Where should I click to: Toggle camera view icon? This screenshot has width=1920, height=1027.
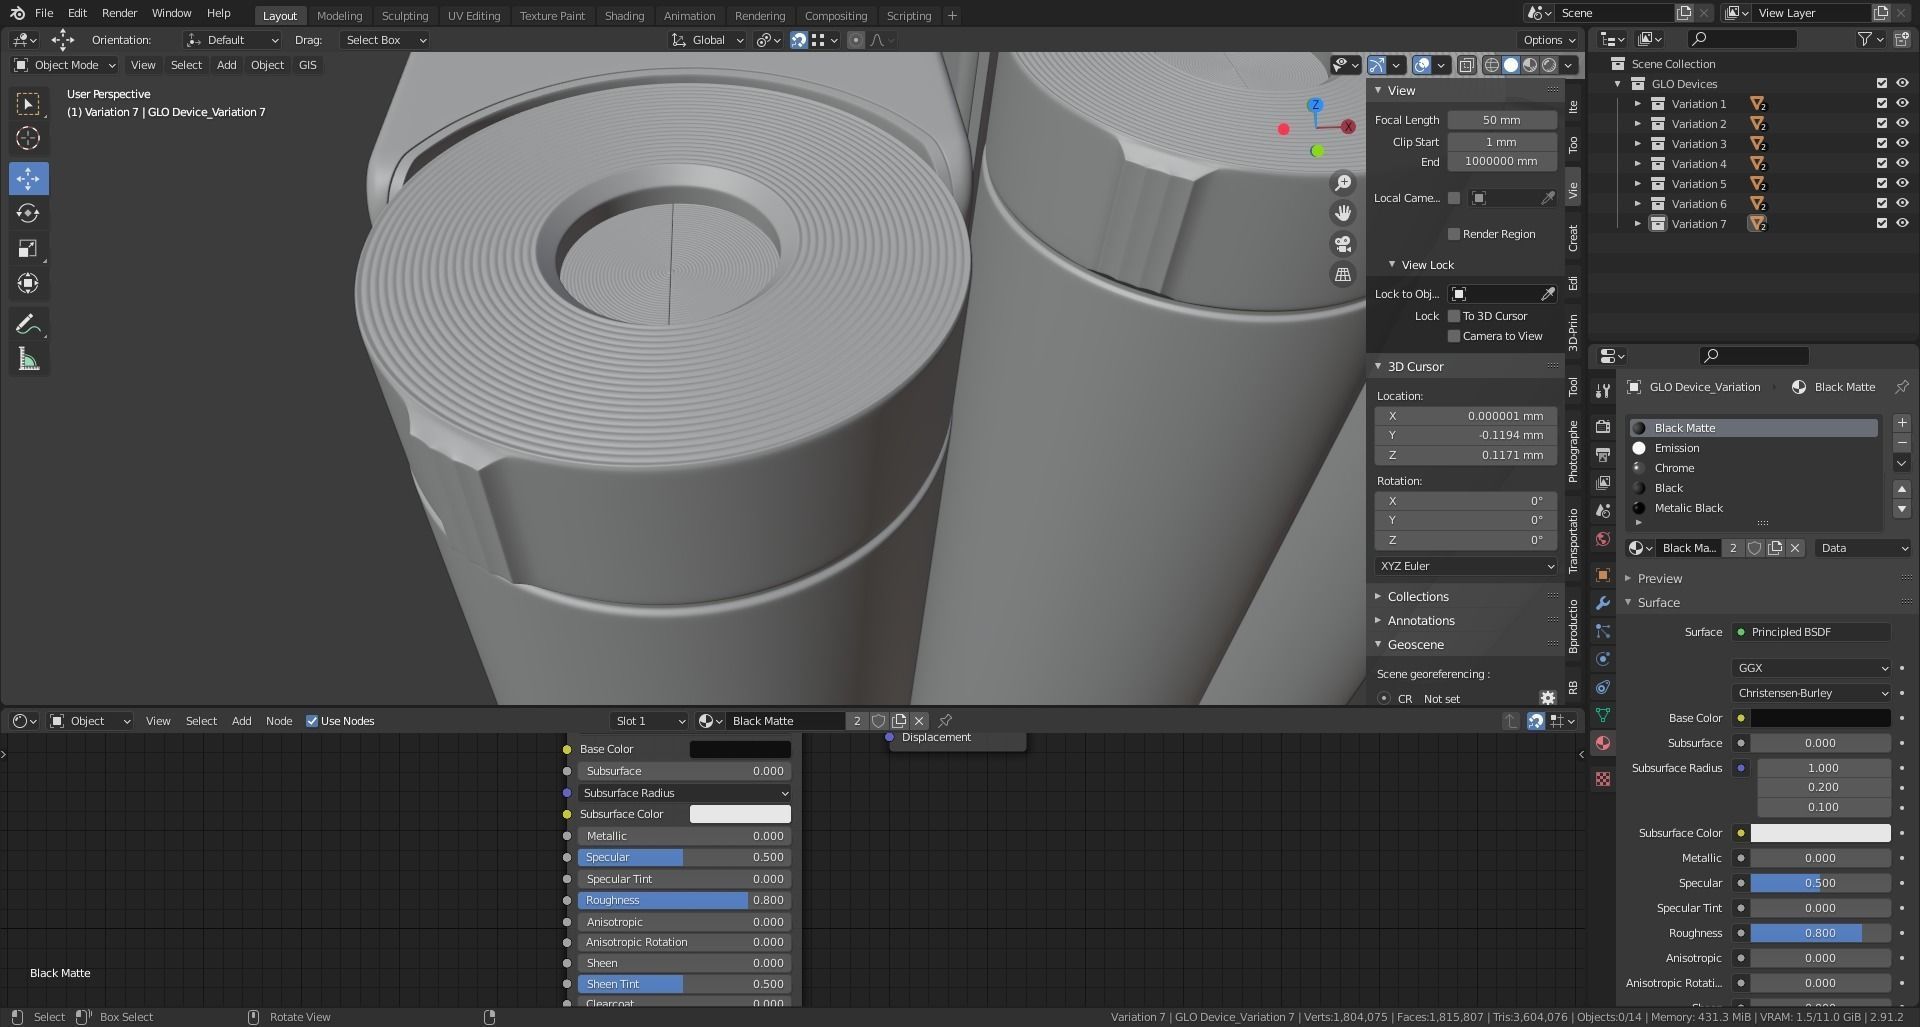pos(1343,244)
